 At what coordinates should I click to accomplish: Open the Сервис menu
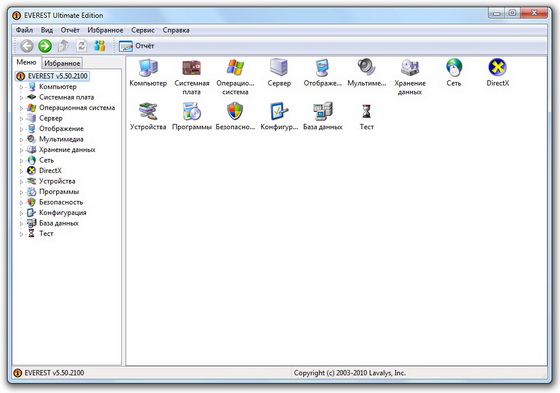click(x=142, y=30)
